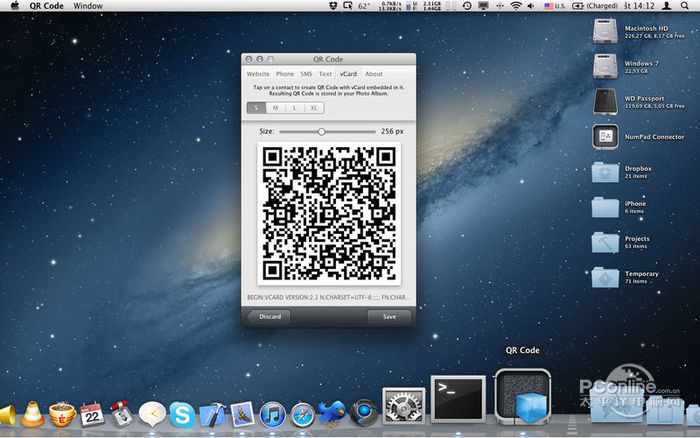Click the memory usage readout 2.31GB

coord(432,6)
